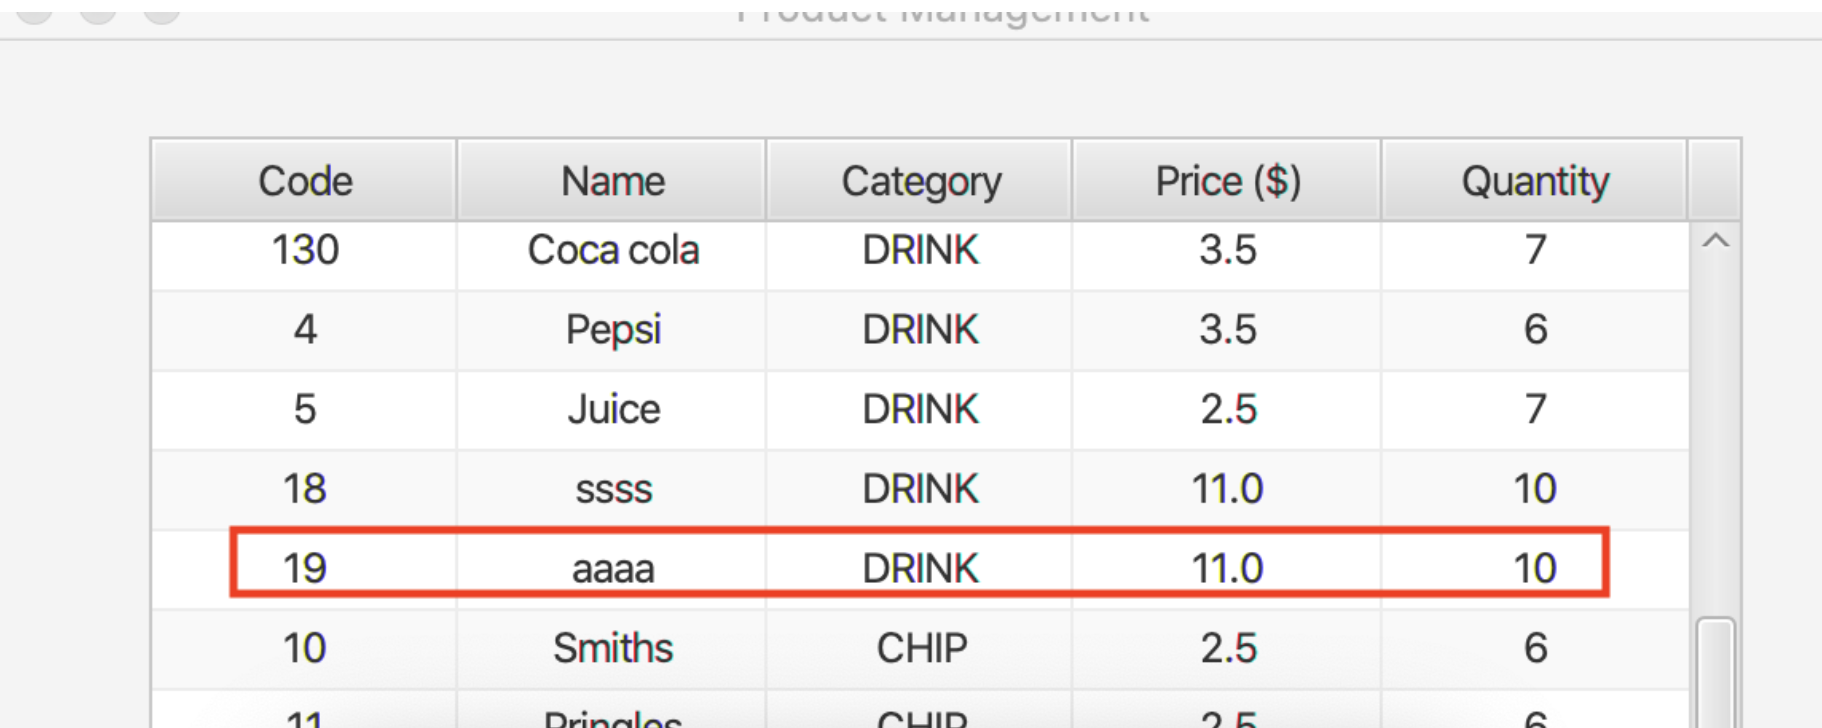Select the ssss name cell

point(612,489)
